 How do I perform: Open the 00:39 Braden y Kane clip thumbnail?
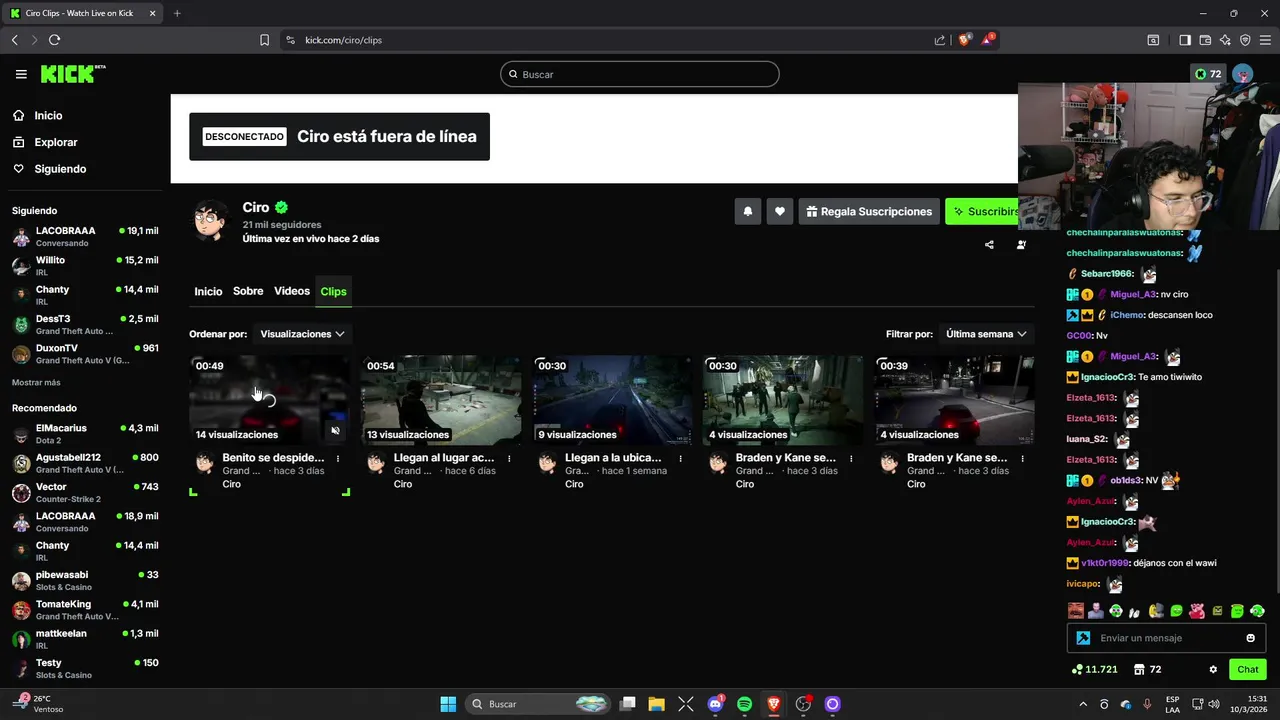click(954, 400)
